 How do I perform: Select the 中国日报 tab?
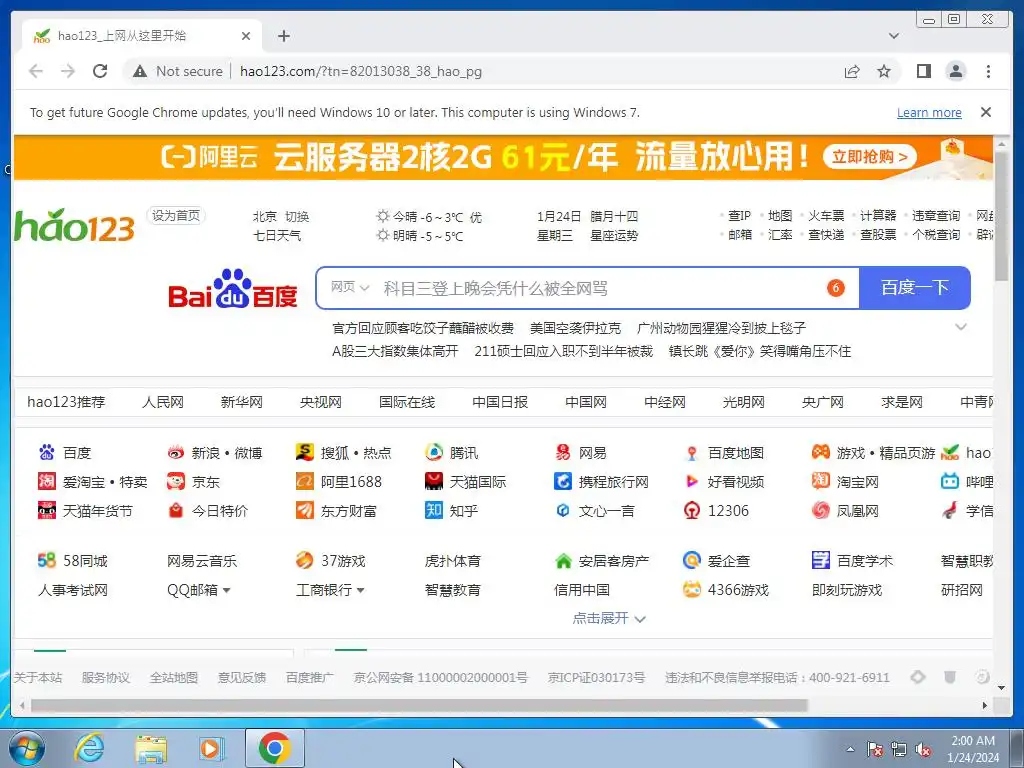(500, 402)
